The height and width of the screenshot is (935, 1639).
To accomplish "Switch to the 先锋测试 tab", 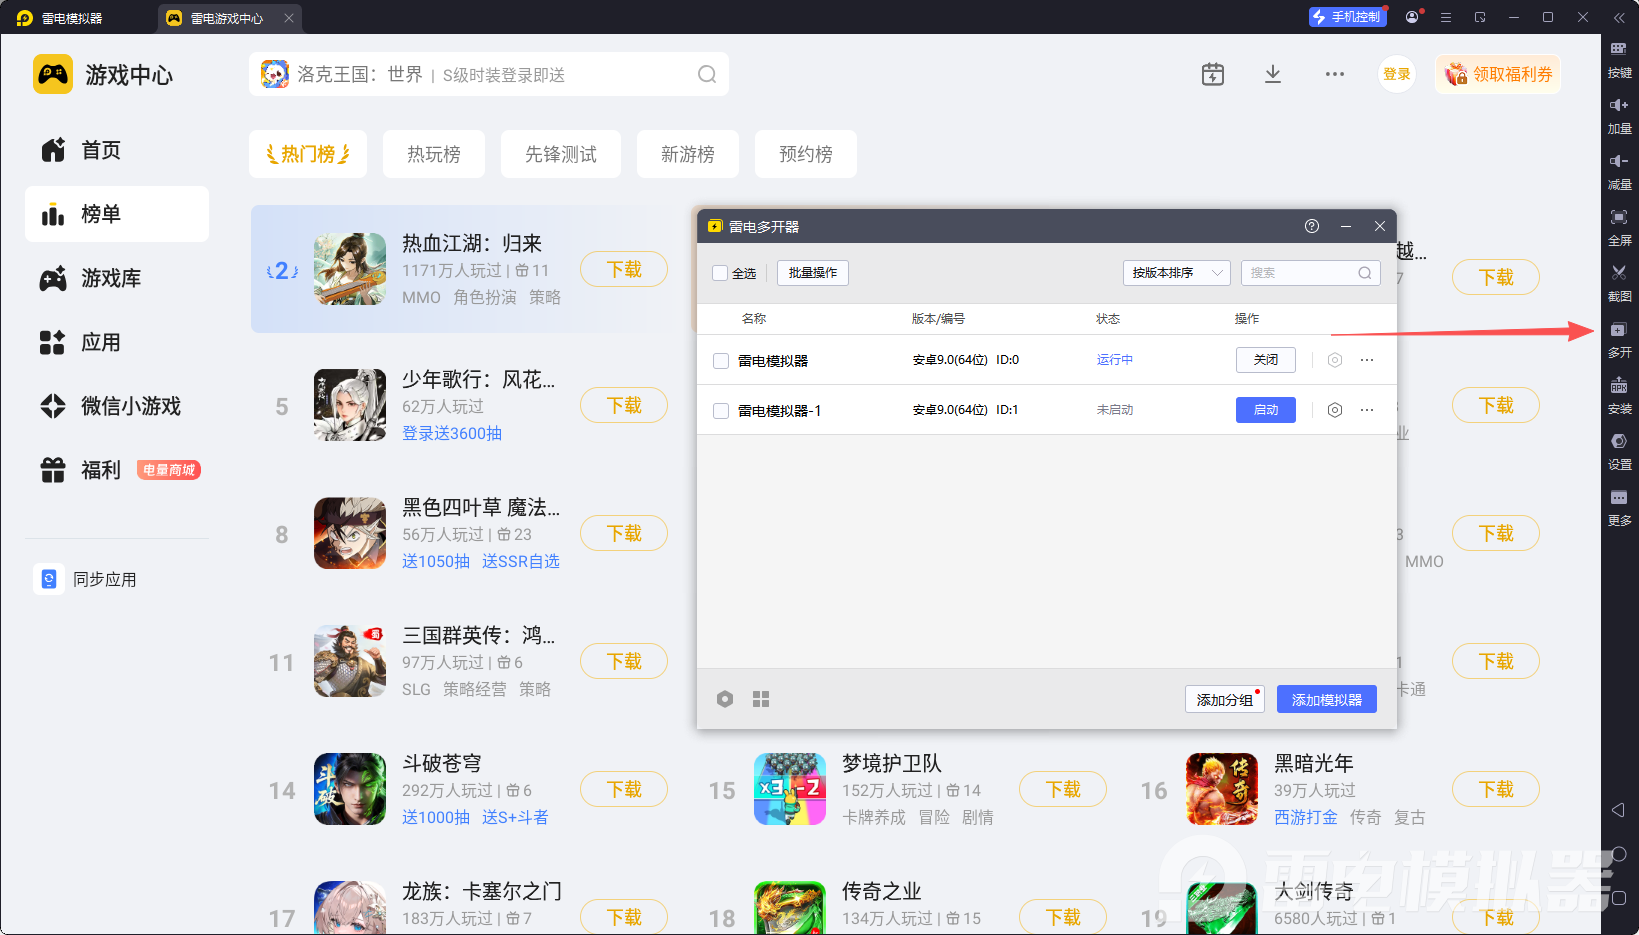I will [561, 154].
